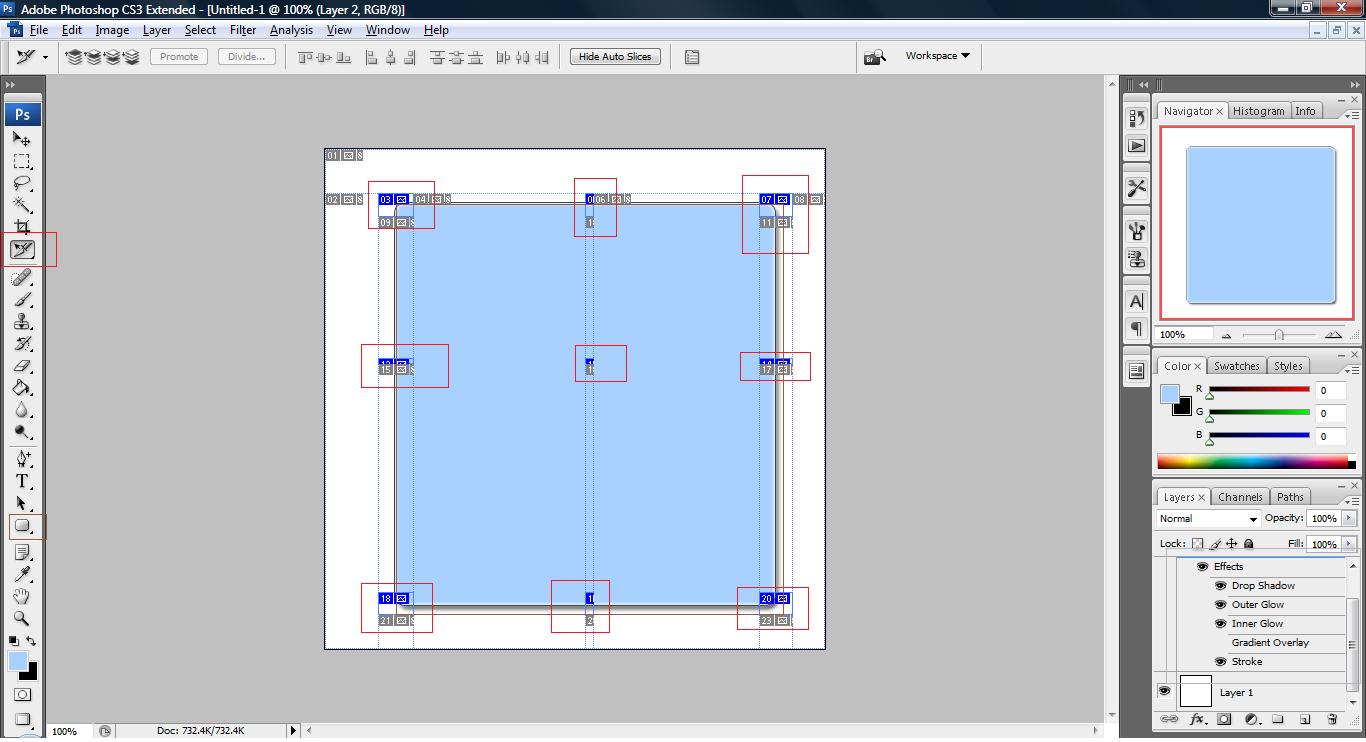1366x742 pixels.
Task: Click Add layer mask icon
Action: click(x=1224, y=719)
